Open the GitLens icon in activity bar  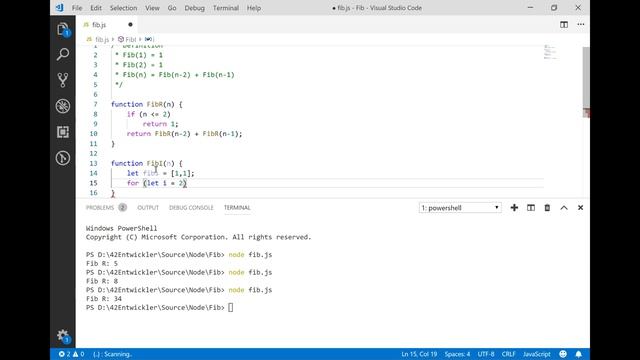coord(62,158)
